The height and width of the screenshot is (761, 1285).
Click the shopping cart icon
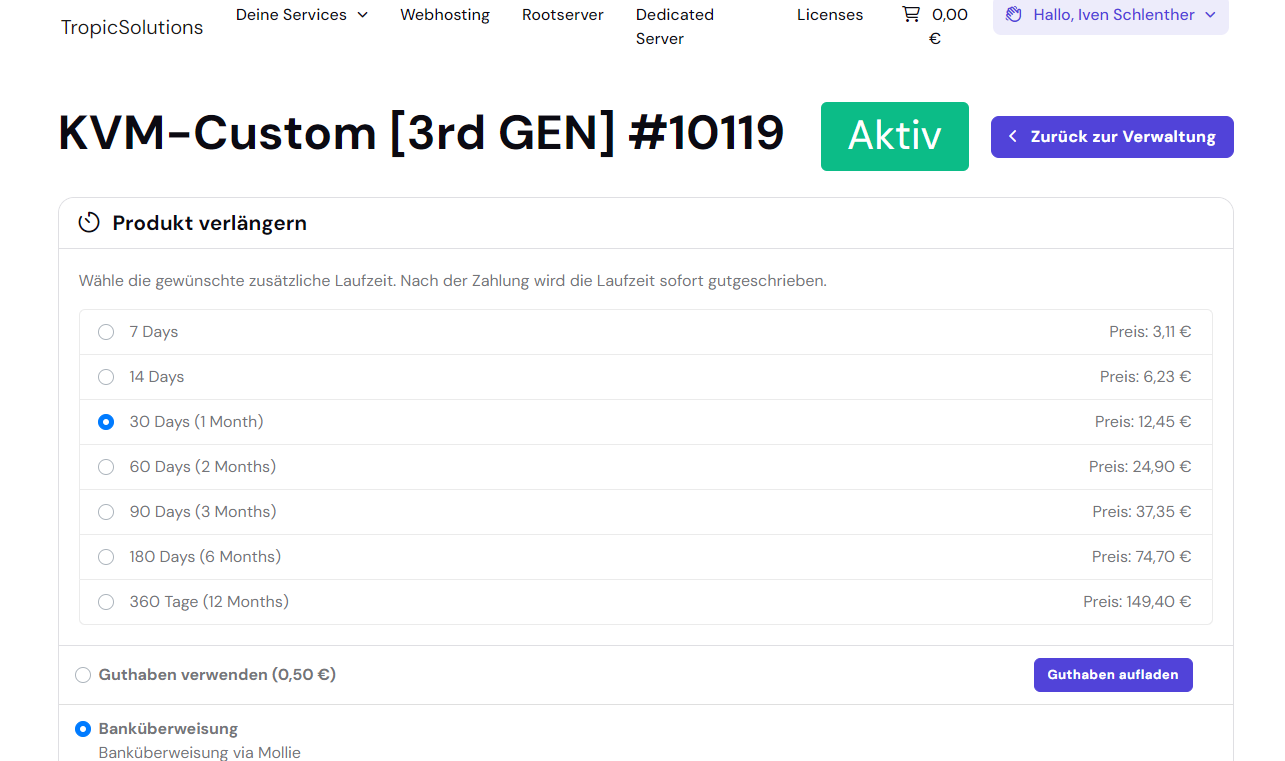(910, 15)
